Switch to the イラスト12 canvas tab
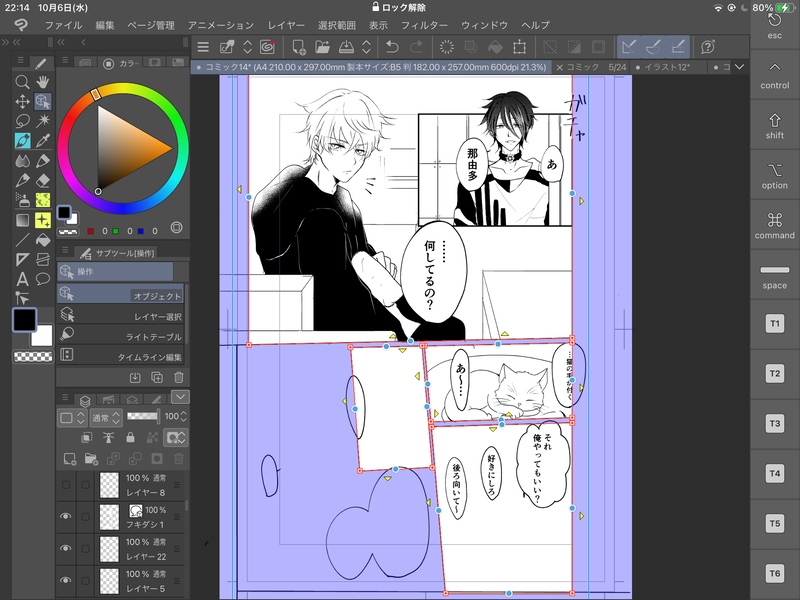Image resolution: width=800 pixels, height=600 pixels. pyautogui.click(x=668, y=67)
